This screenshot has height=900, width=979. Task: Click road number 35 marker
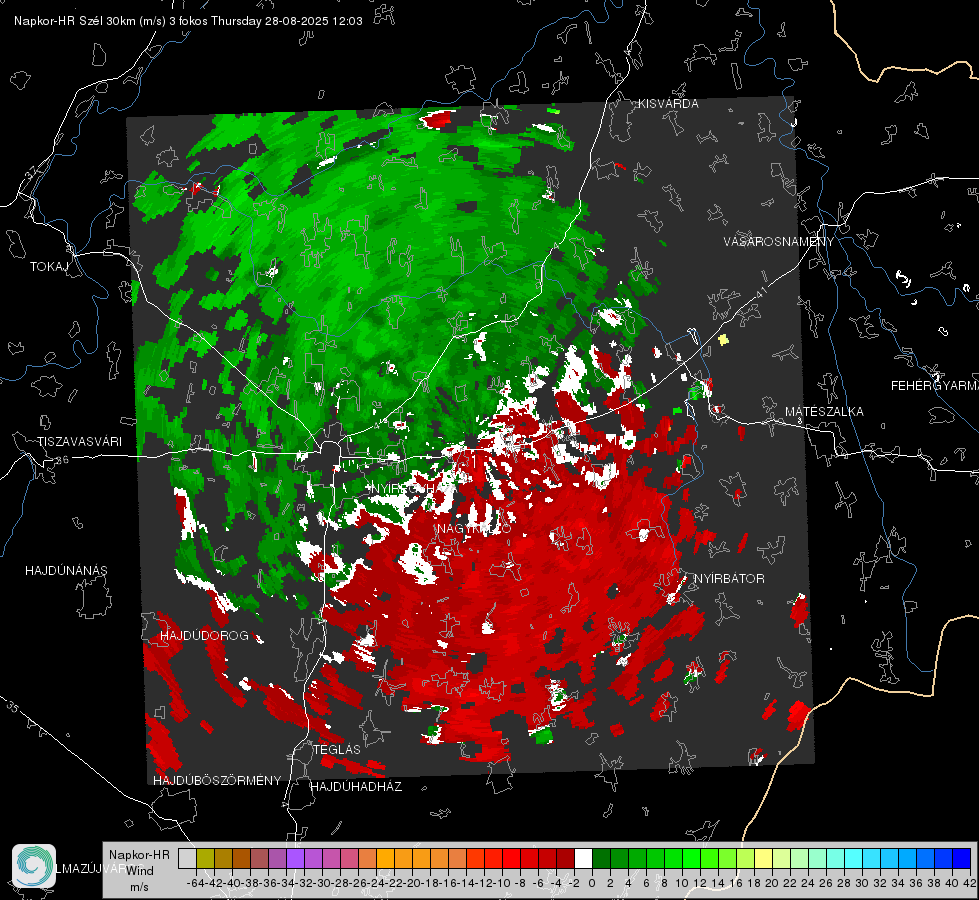click(x=12, y=707)
